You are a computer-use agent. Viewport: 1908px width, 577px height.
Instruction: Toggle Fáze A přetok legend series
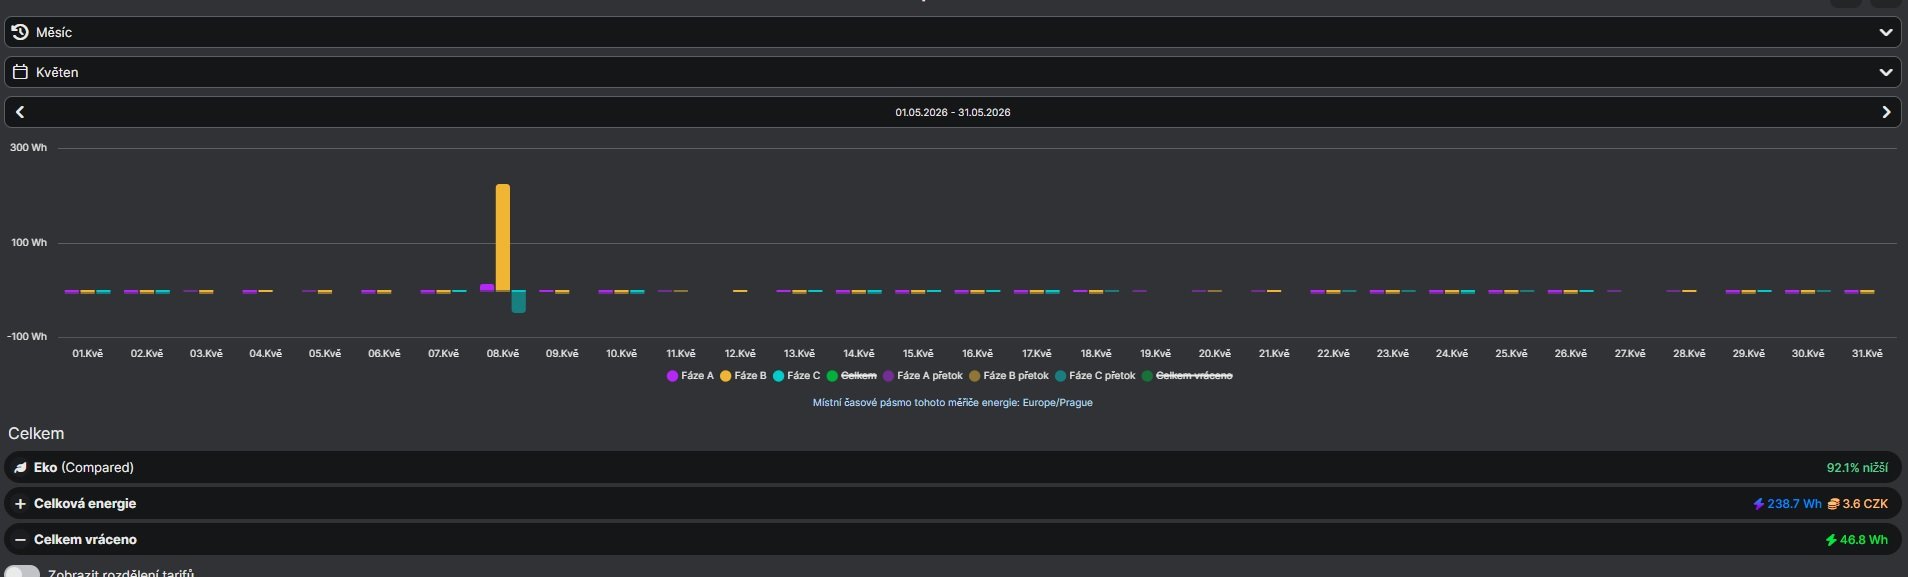(x=923, y=376)
